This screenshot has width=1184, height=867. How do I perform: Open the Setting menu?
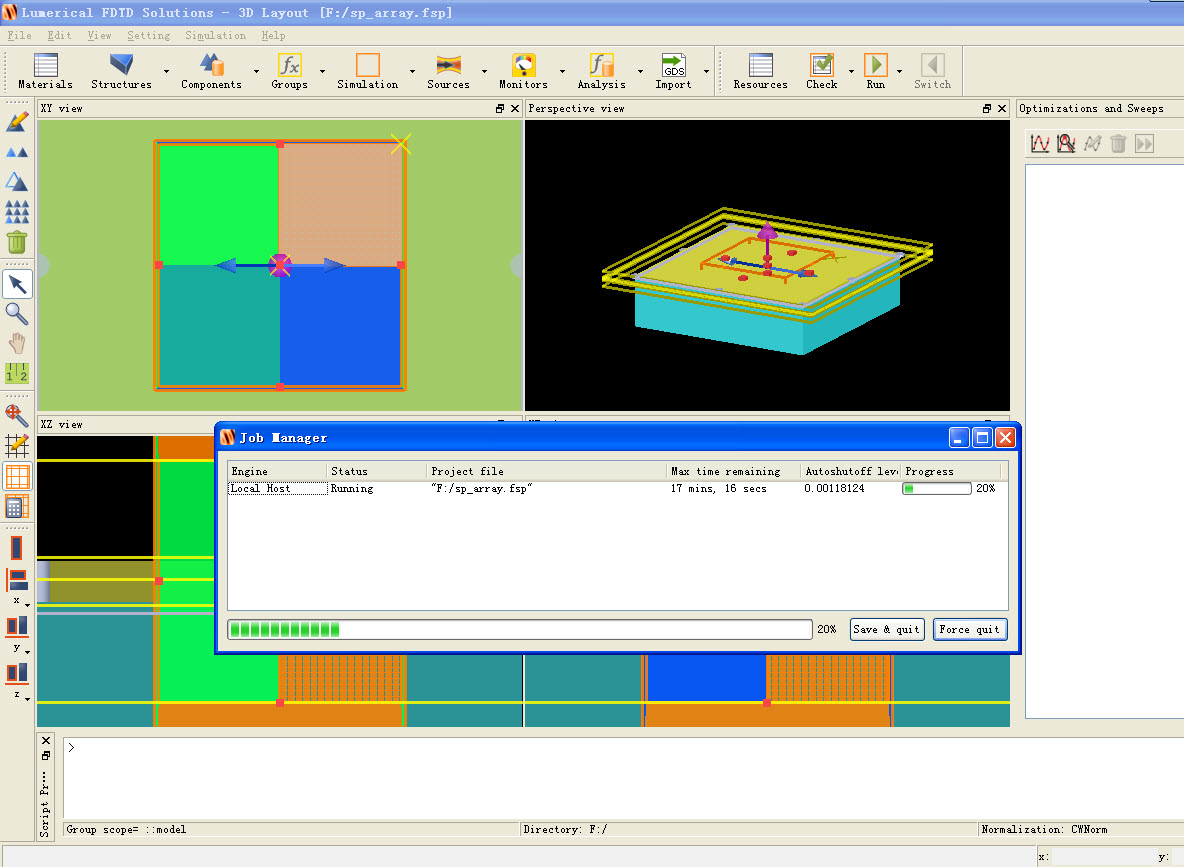tap(148, 35)
